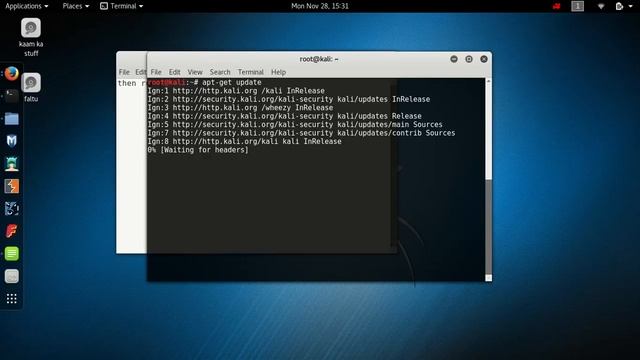This screenshot has height=360, width=640.
Task: Open View menu in terminal
Action: click(195, 72)
